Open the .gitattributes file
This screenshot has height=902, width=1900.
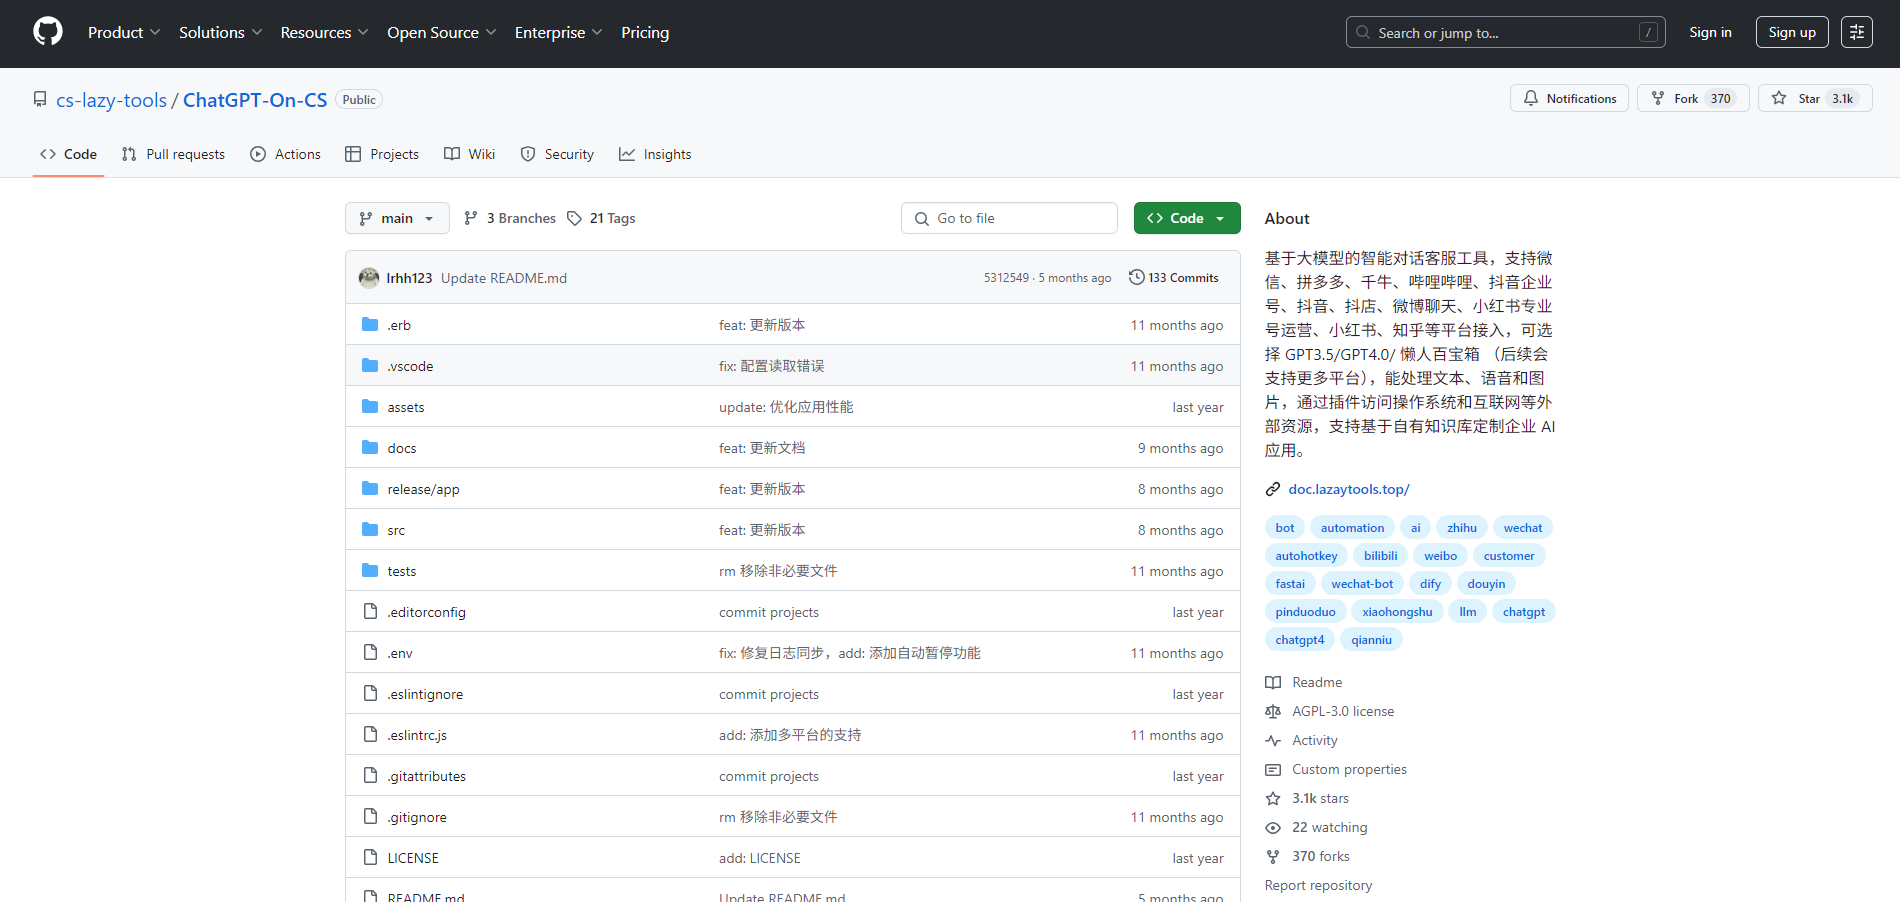coord(426,776)
